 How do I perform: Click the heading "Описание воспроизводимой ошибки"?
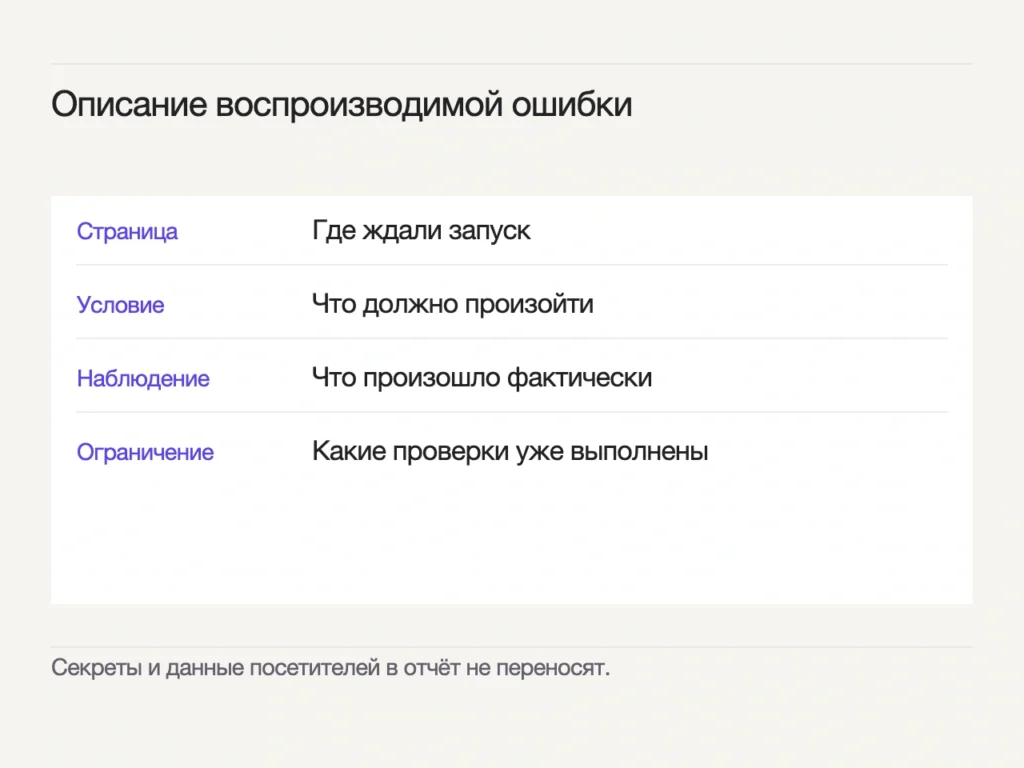342,105
